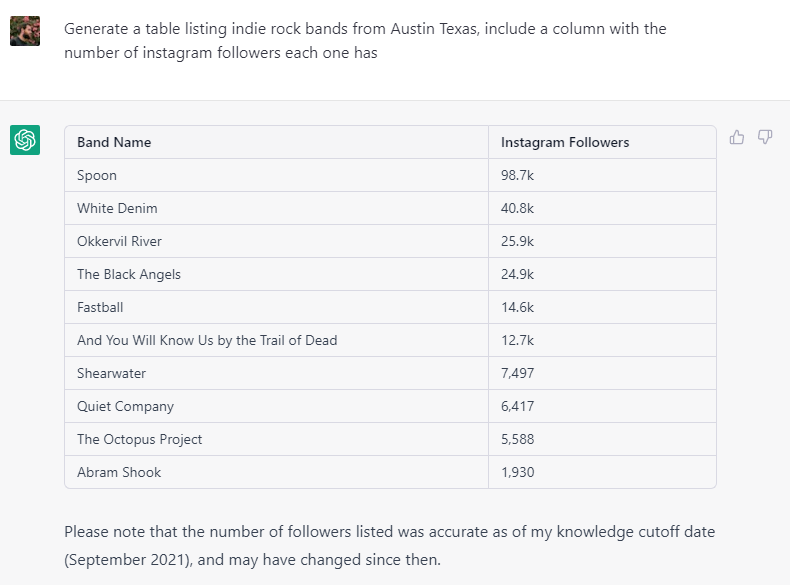Screen dimensions: 790x585
Task: Click the thumbs down feedback icon
Action: 765,137
